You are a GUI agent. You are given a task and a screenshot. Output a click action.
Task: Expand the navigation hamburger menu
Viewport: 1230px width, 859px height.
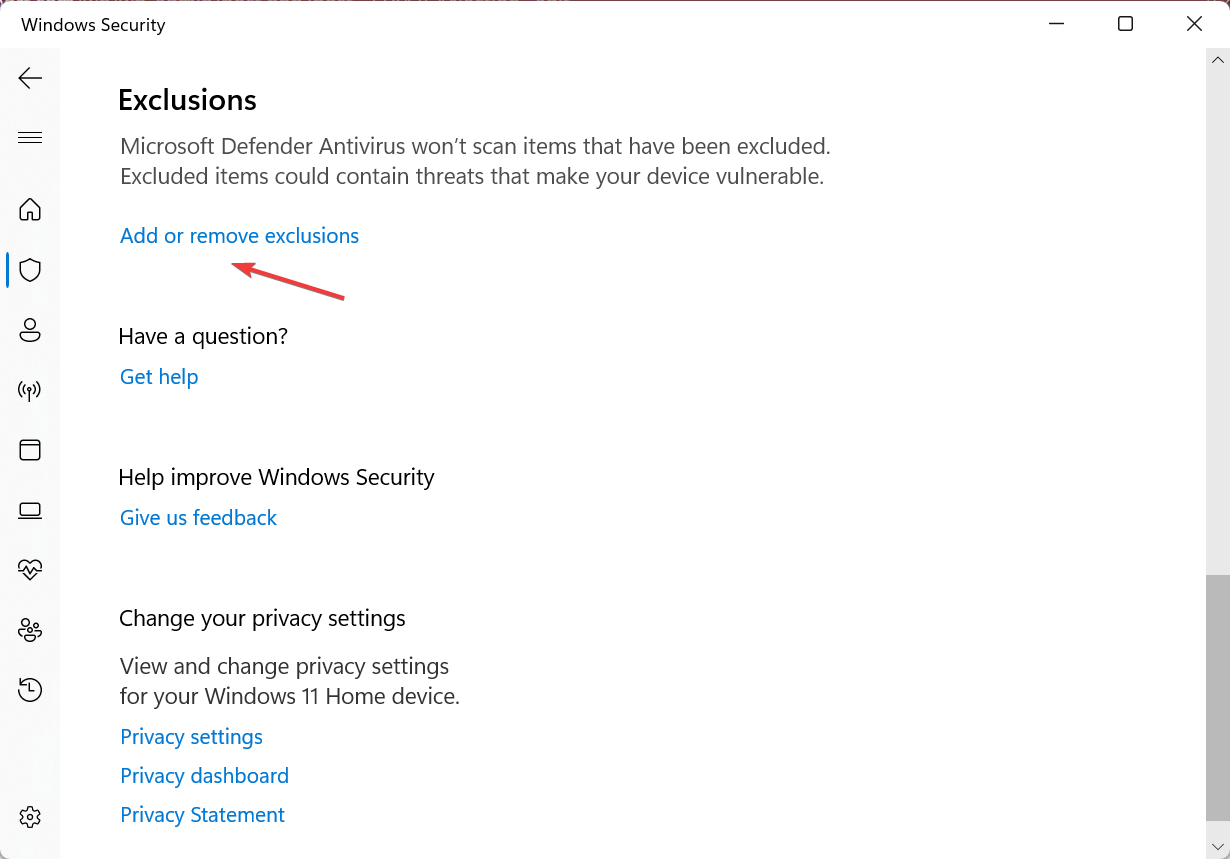[x=30, y=137]
